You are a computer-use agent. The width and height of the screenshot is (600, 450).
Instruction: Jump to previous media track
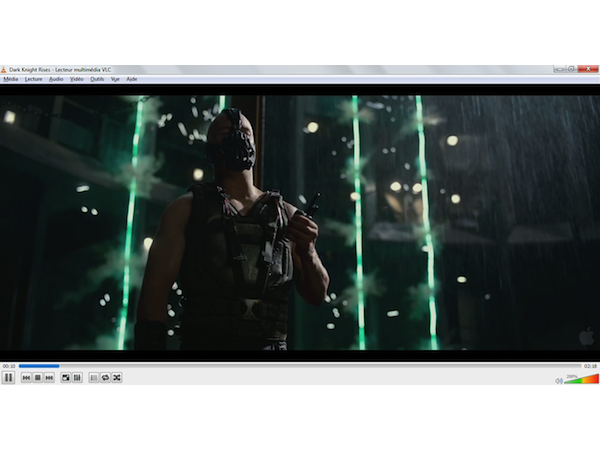[26, 378]
